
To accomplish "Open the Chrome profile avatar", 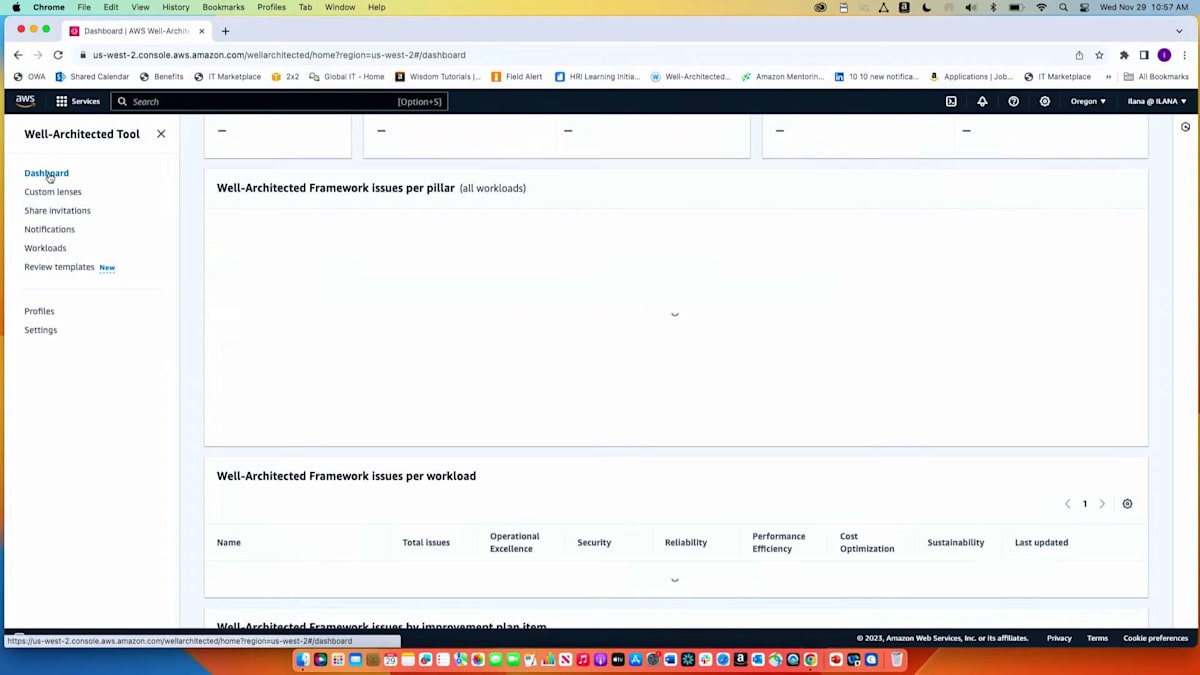I will pos(1164,55).
